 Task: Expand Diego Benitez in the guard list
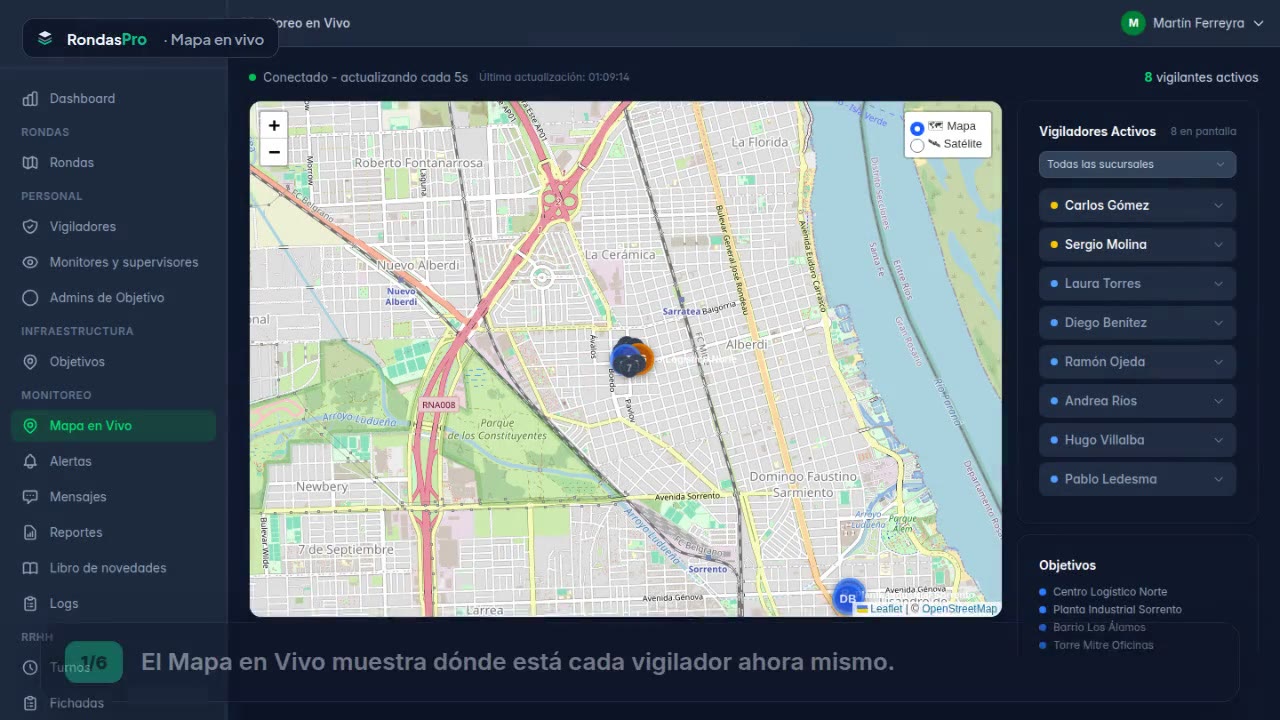pos(1137,322)
